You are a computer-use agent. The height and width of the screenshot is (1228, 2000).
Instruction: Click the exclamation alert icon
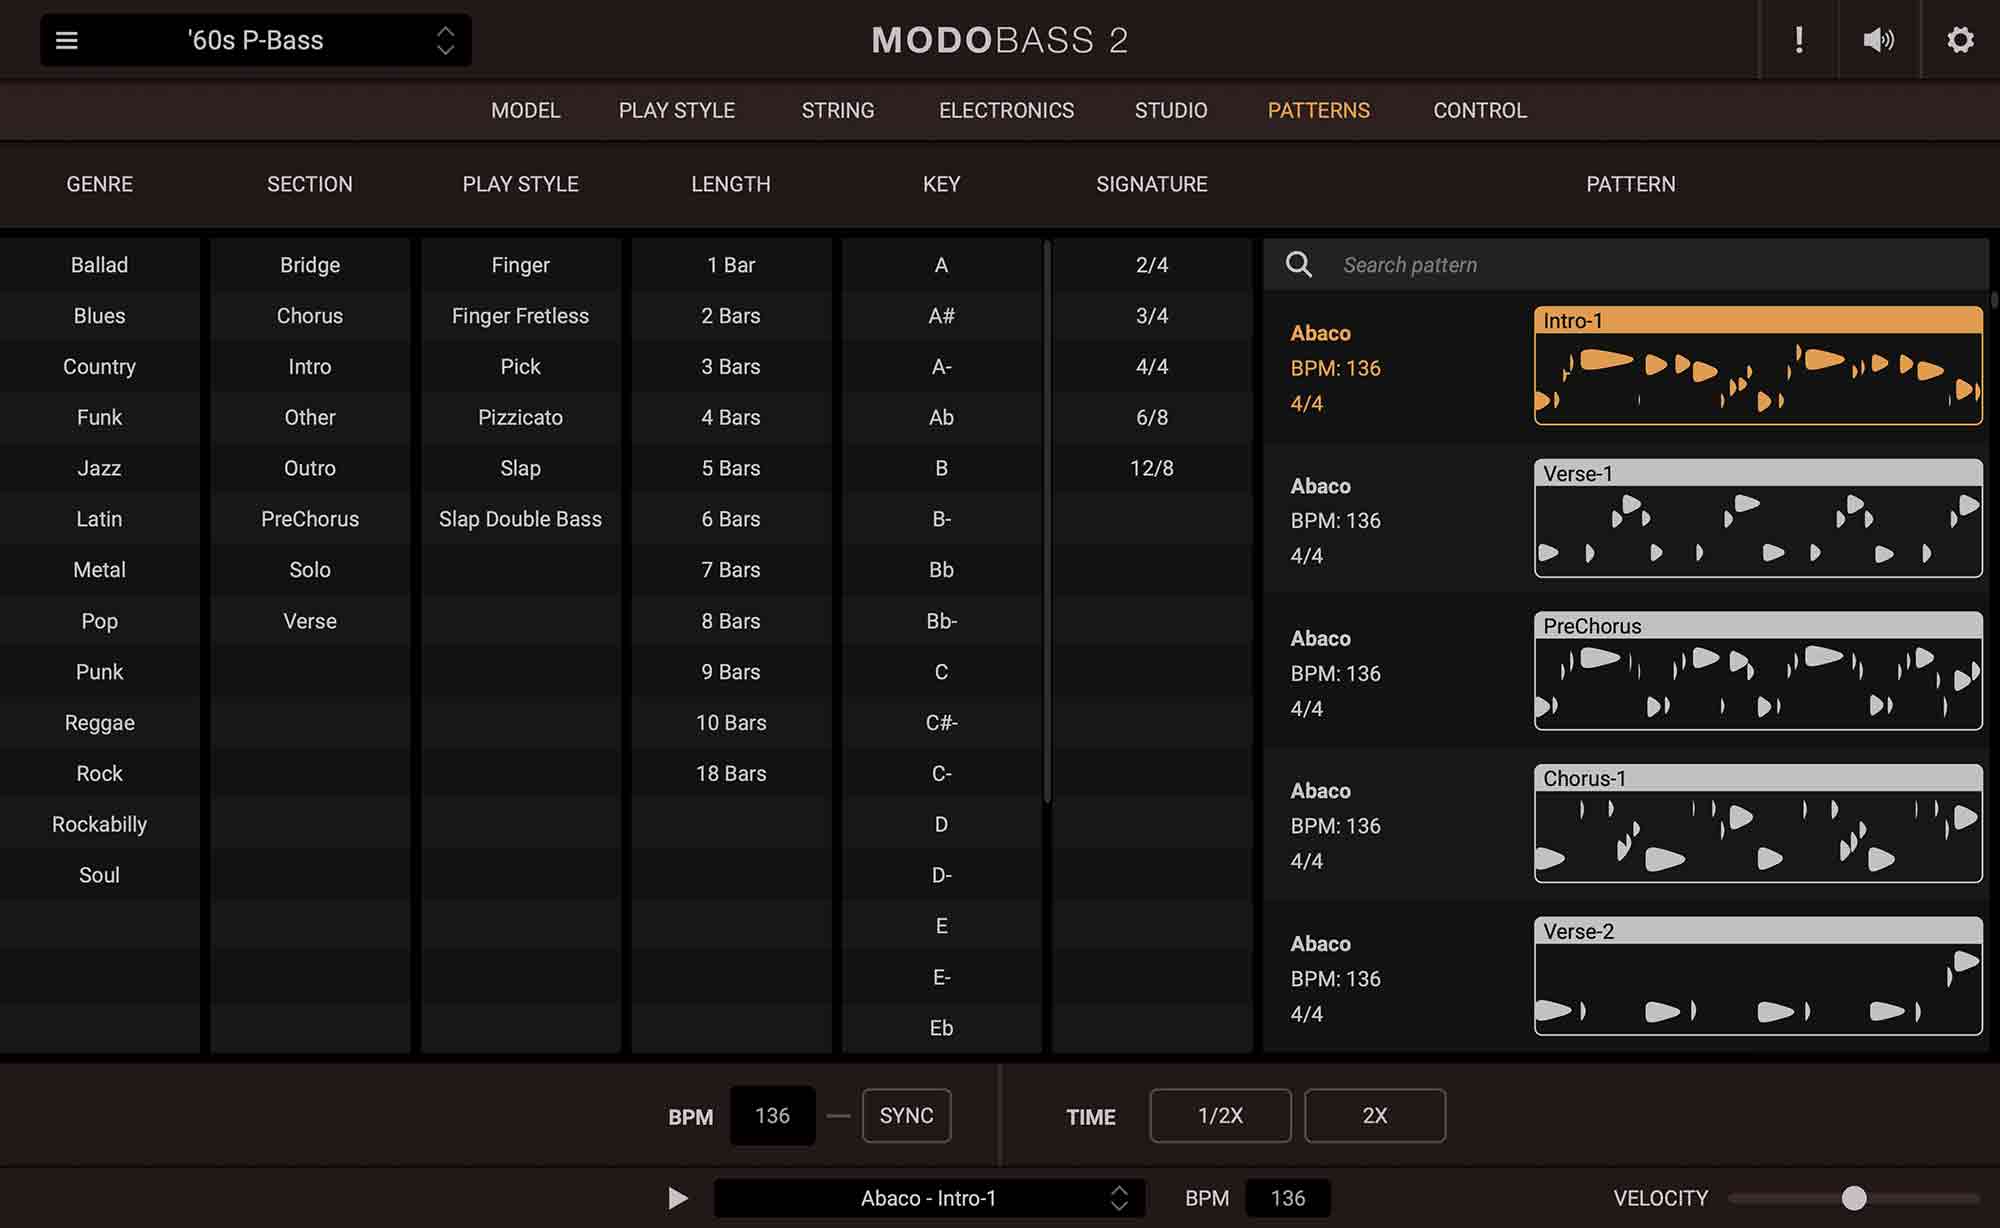click(1799, 39)
